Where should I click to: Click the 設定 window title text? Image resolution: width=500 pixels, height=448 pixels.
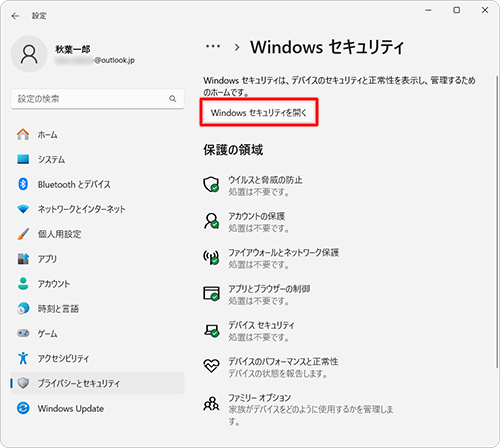pos(39,16)
